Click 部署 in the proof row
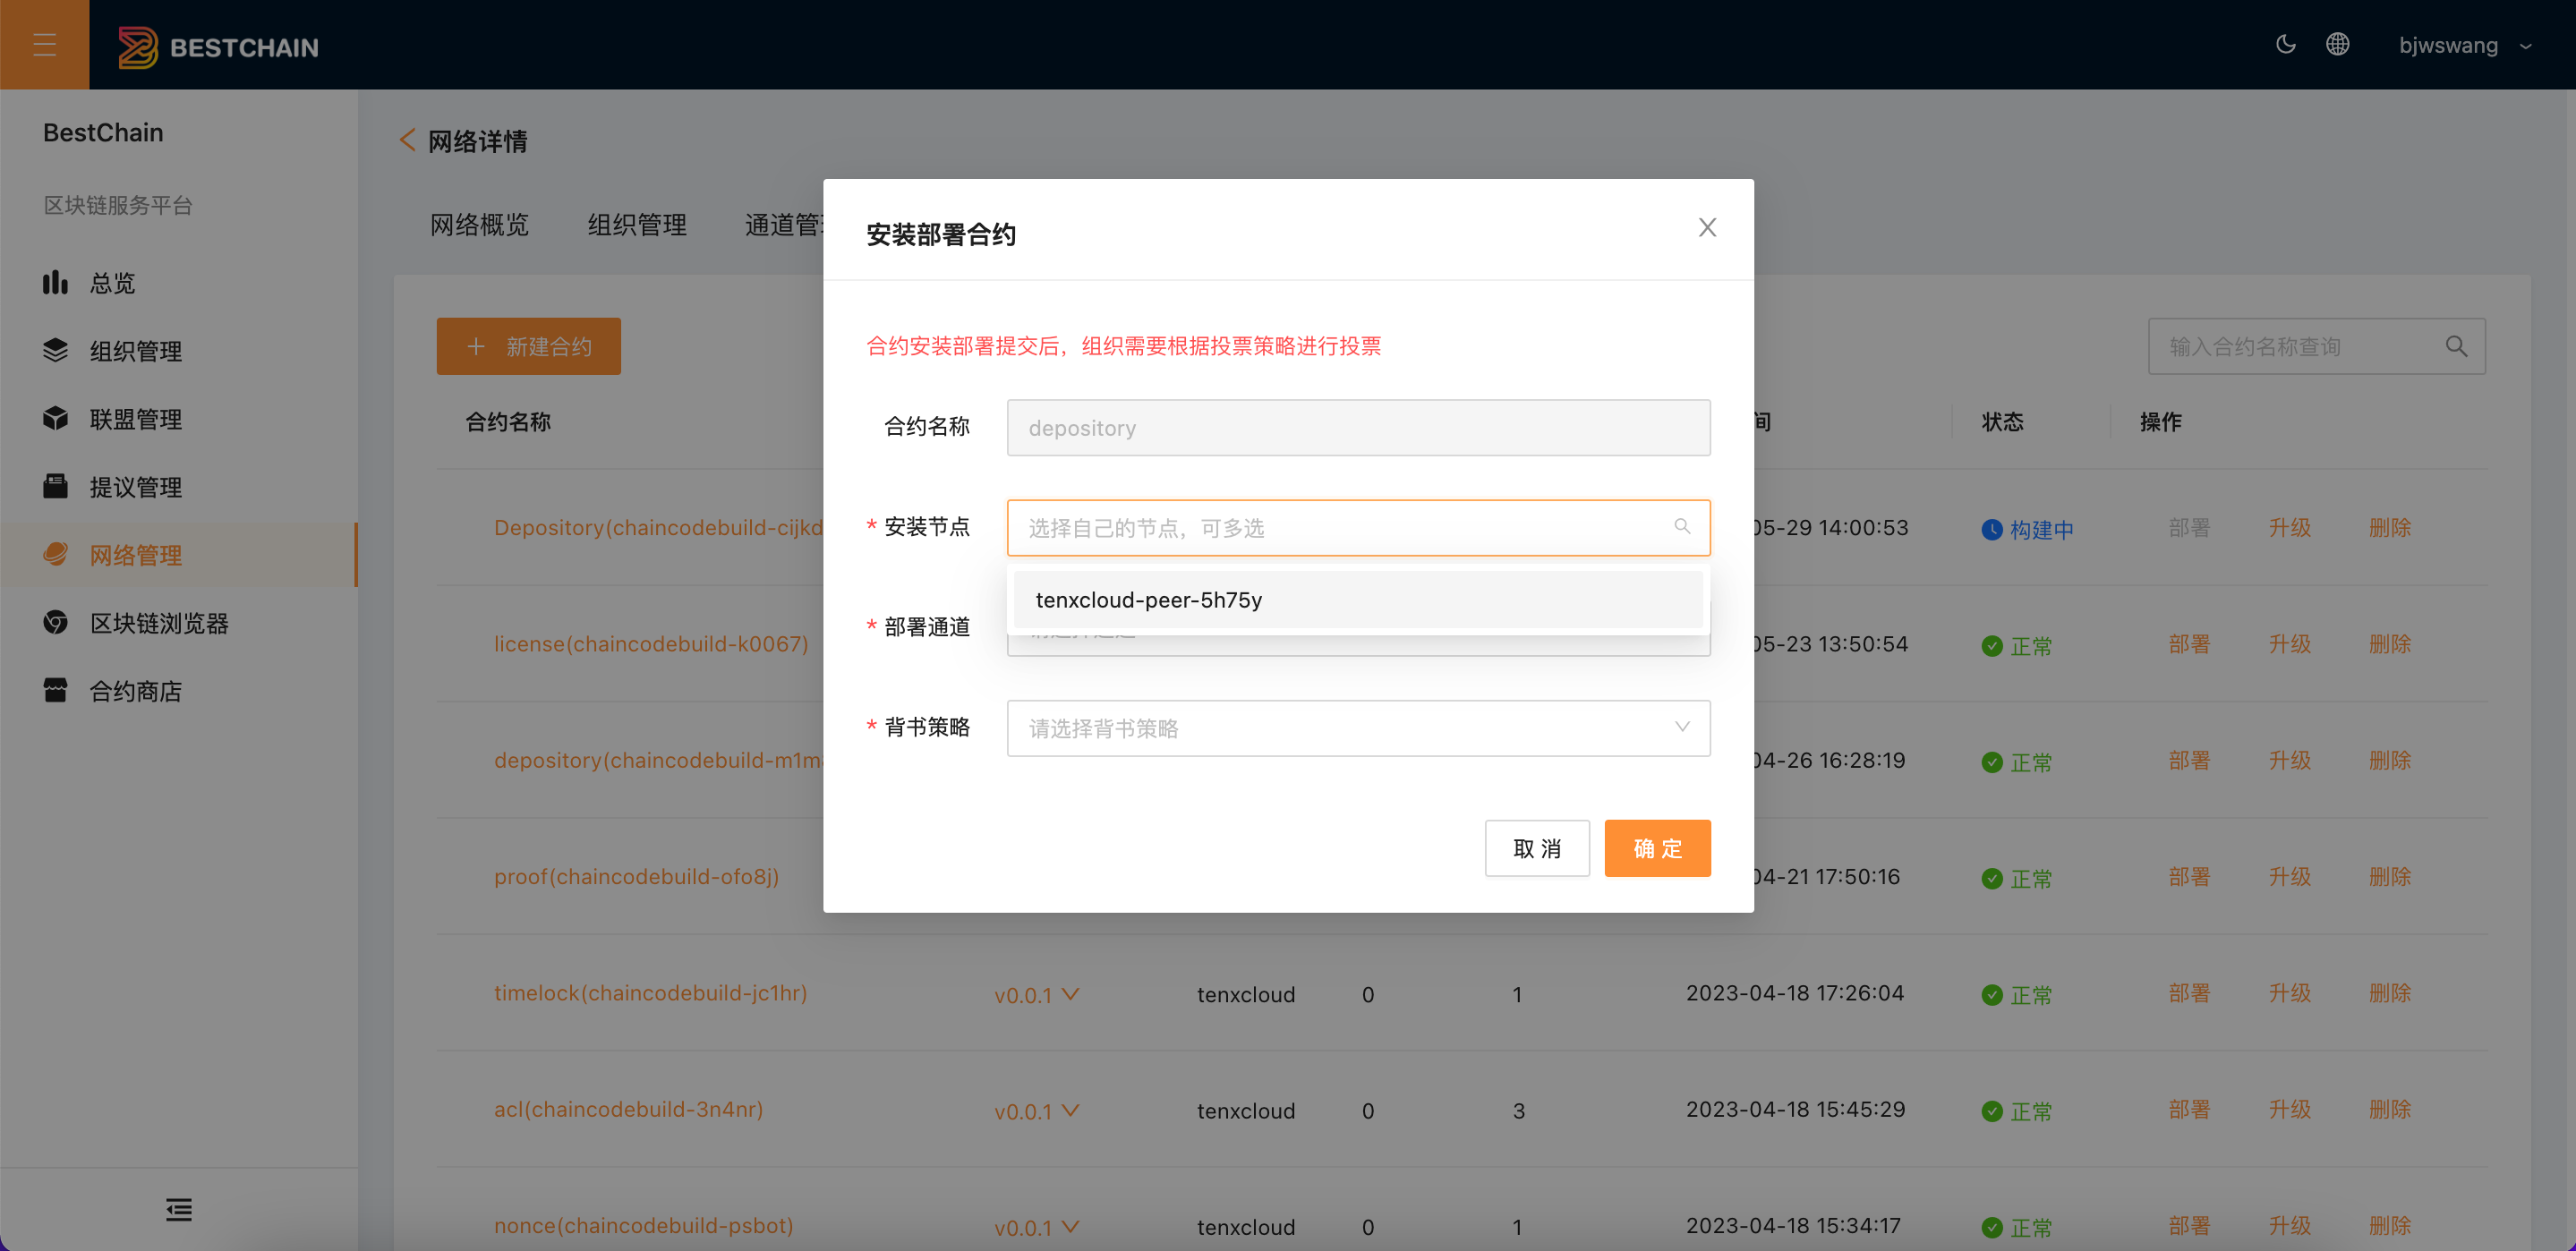This screenshot has height=1251, width=2576. (x=2190, y=877)
